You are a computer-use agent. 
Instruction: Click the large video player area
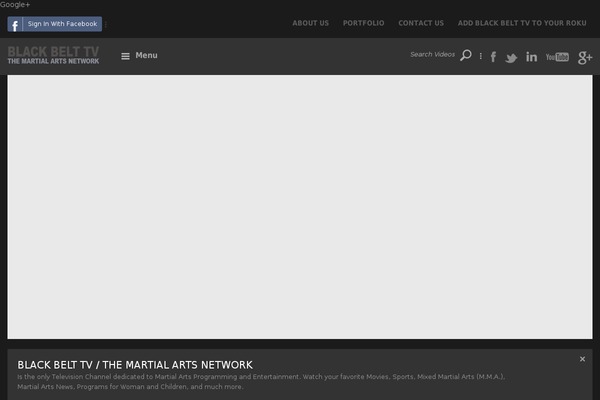300,207
